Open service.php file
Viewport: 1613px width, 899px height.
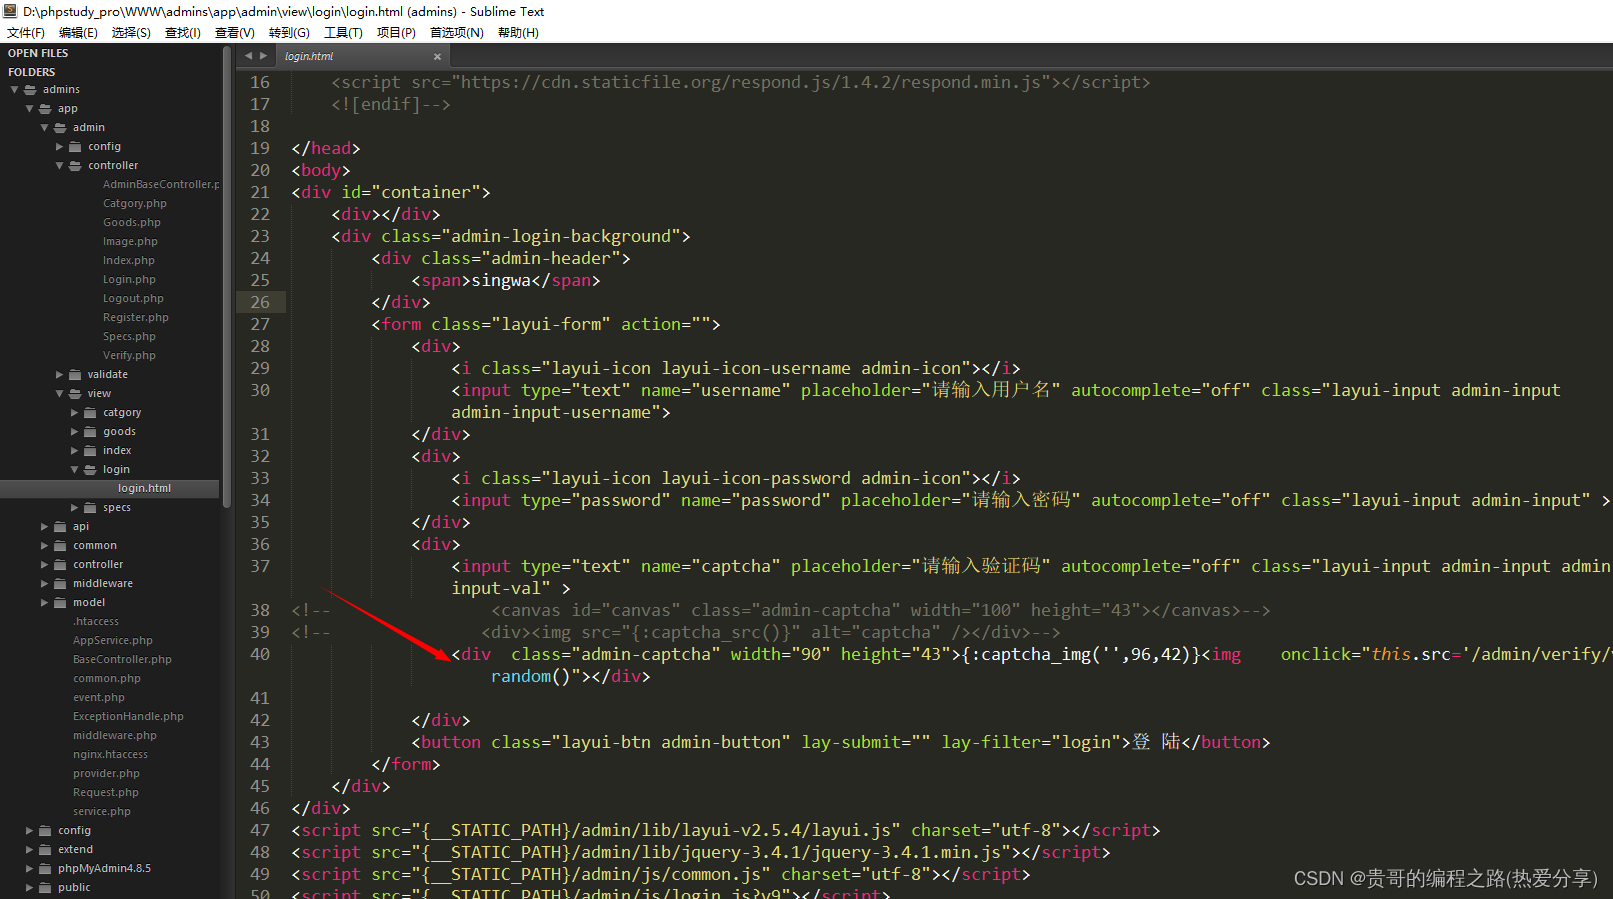tap(102, 811)
